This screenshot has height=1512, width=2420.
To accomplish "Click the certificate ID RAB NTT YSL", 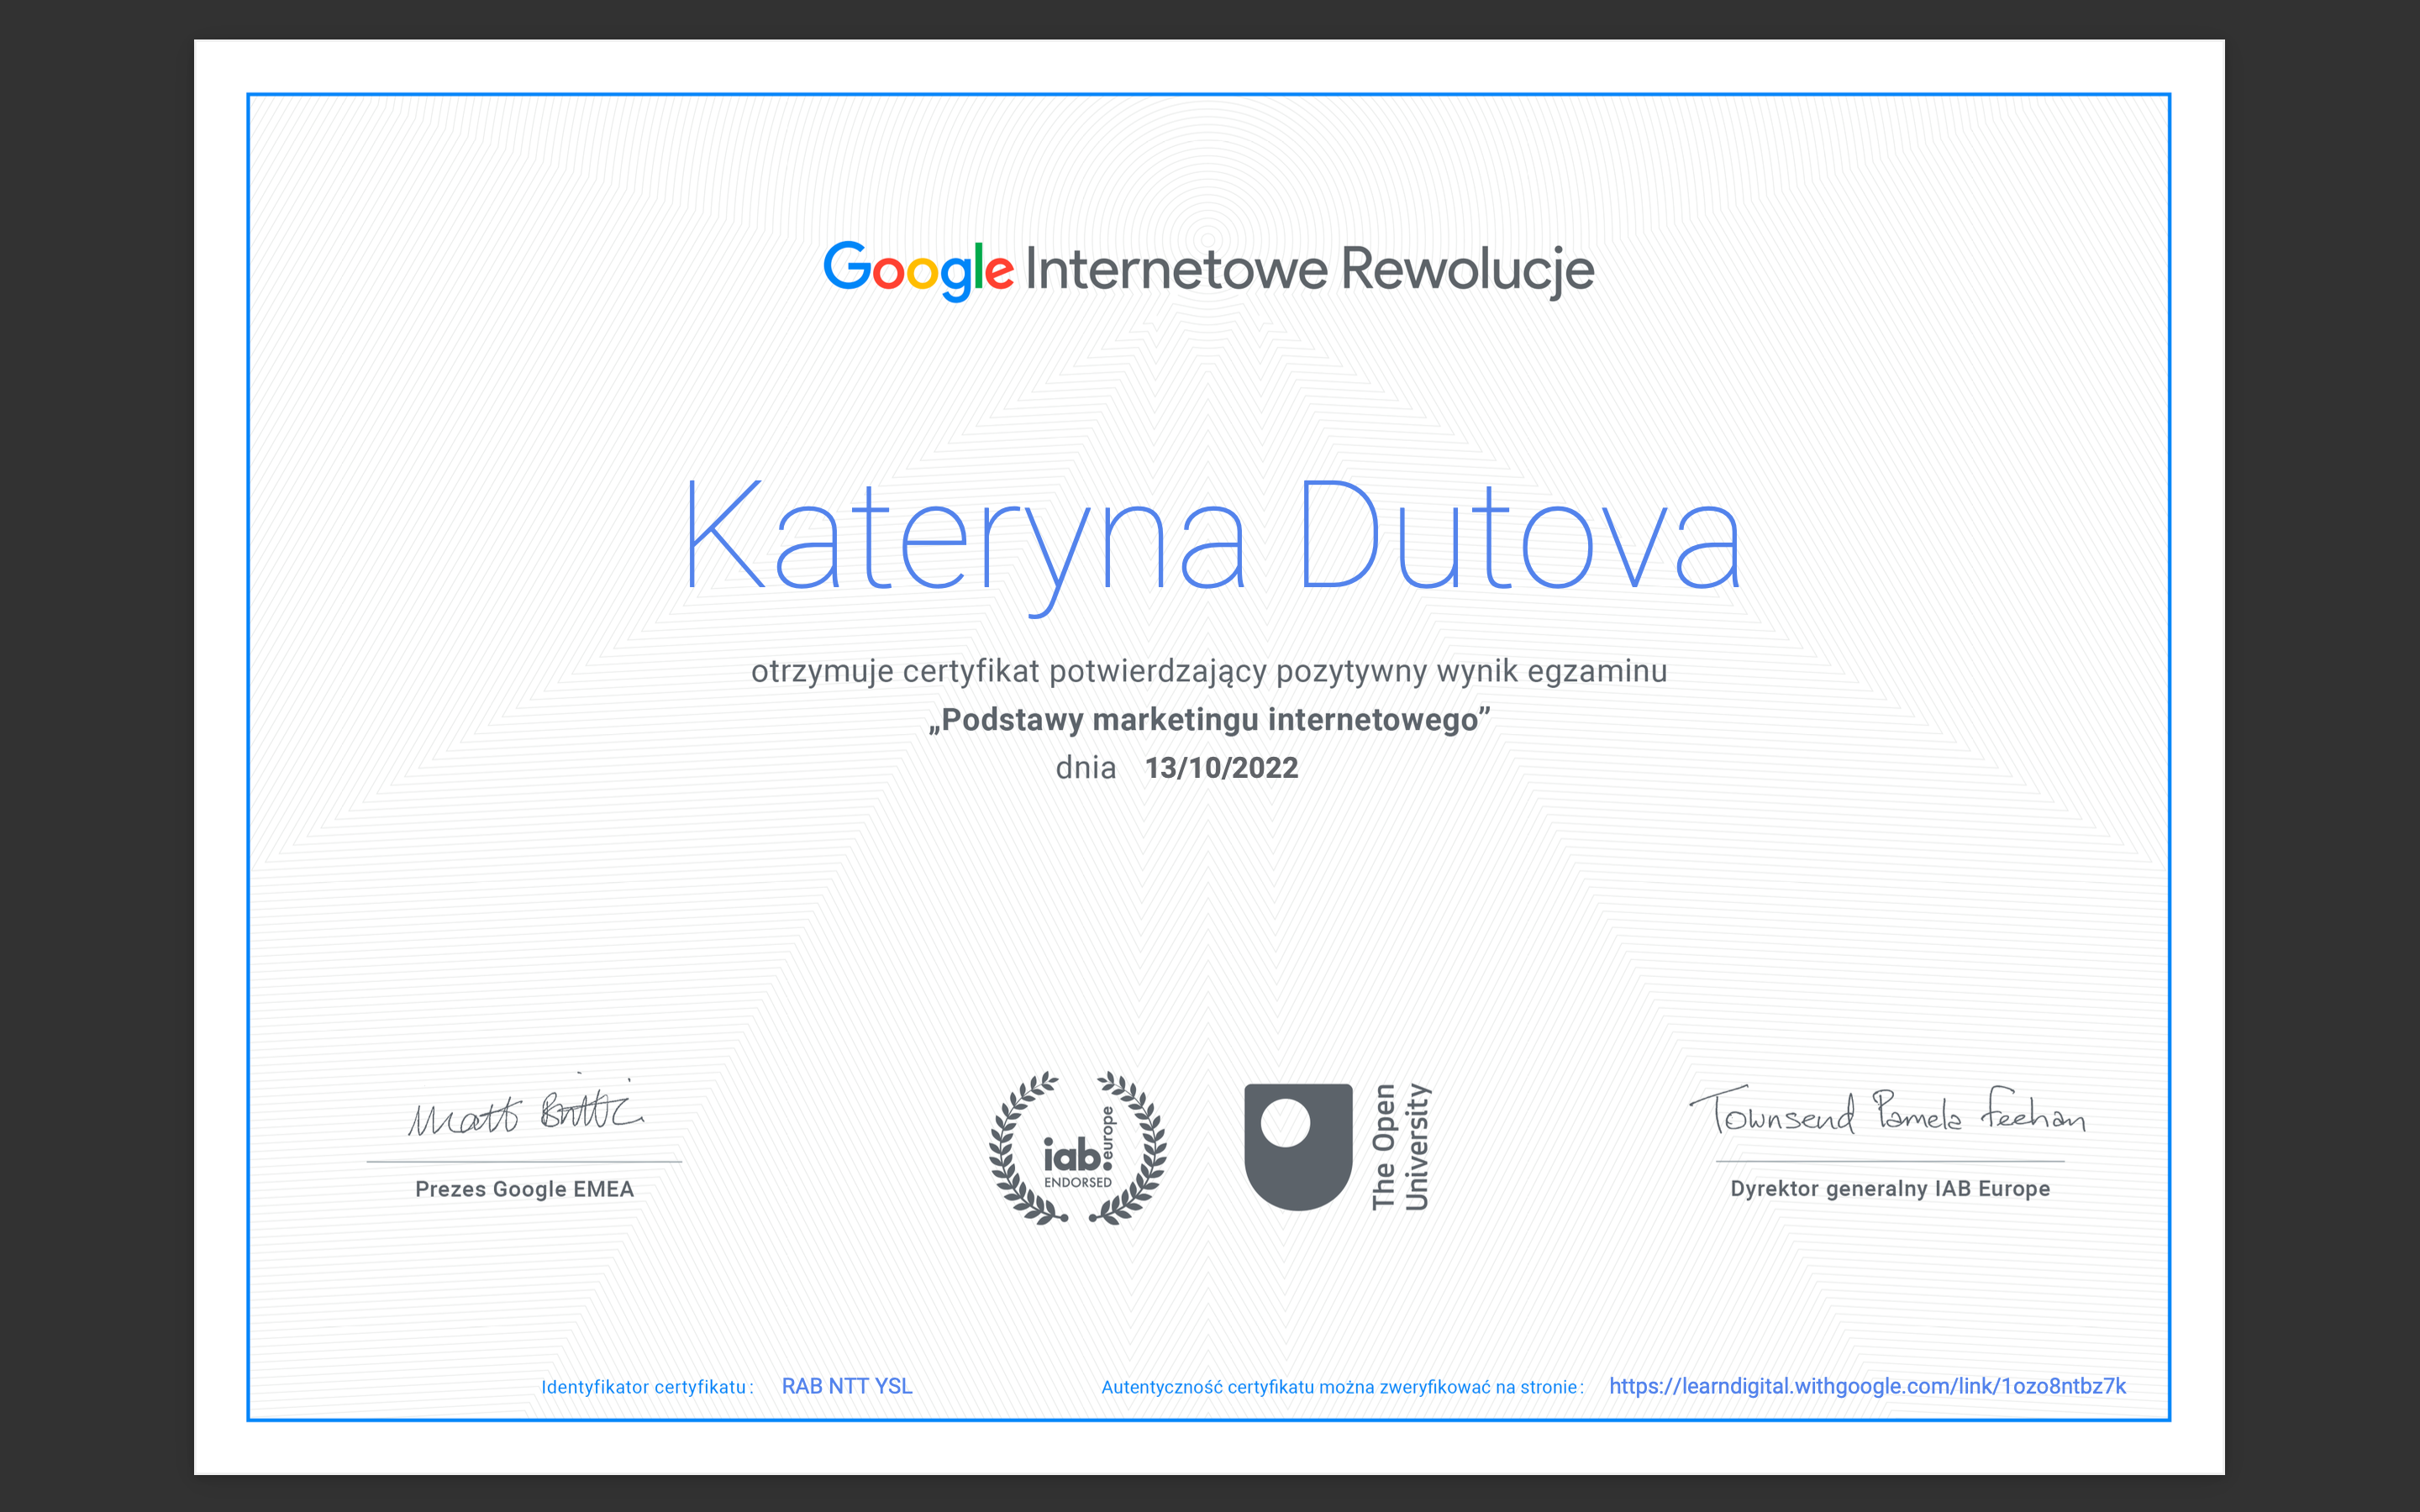I will tap(847, 1386).
